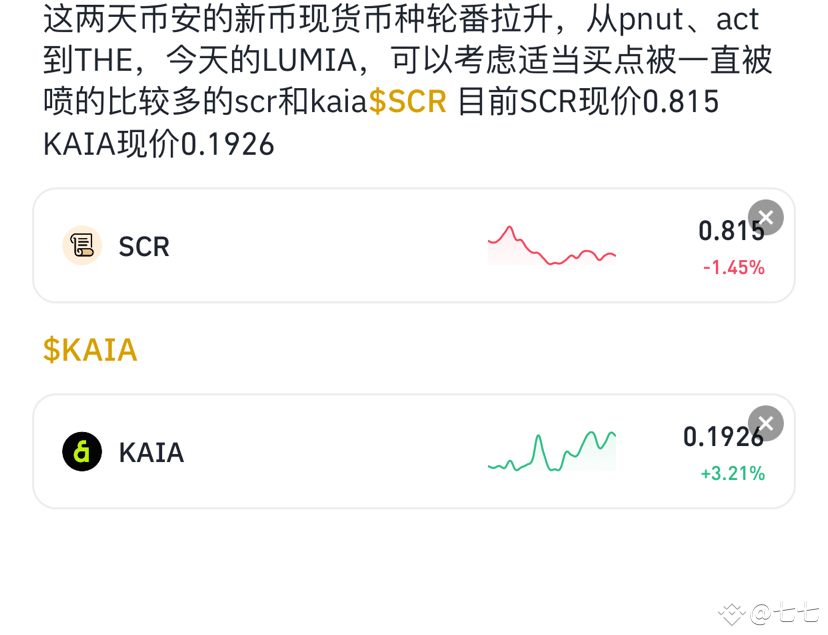Click the first line mentioning pnut、act

pyautogui.click(x=401, y=19)
